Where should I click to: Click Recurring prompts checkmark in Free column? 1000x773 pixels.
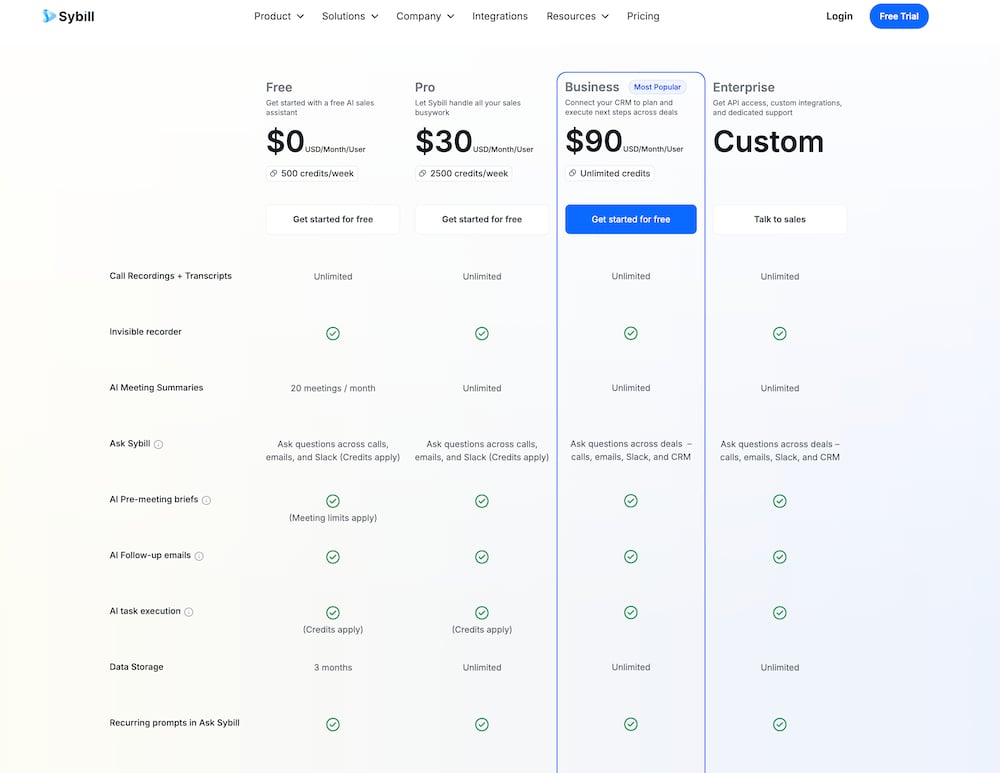pyautogui.click(x=333, y=724)
